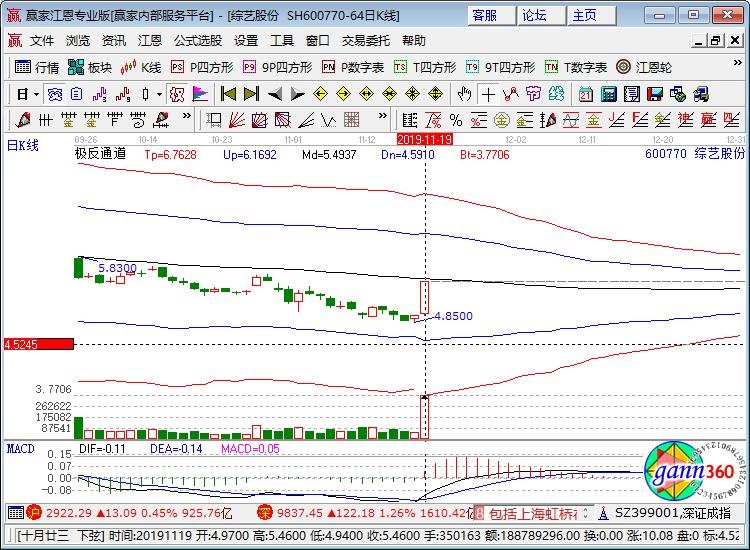Jump to the first bar icon

click(228, 94)
